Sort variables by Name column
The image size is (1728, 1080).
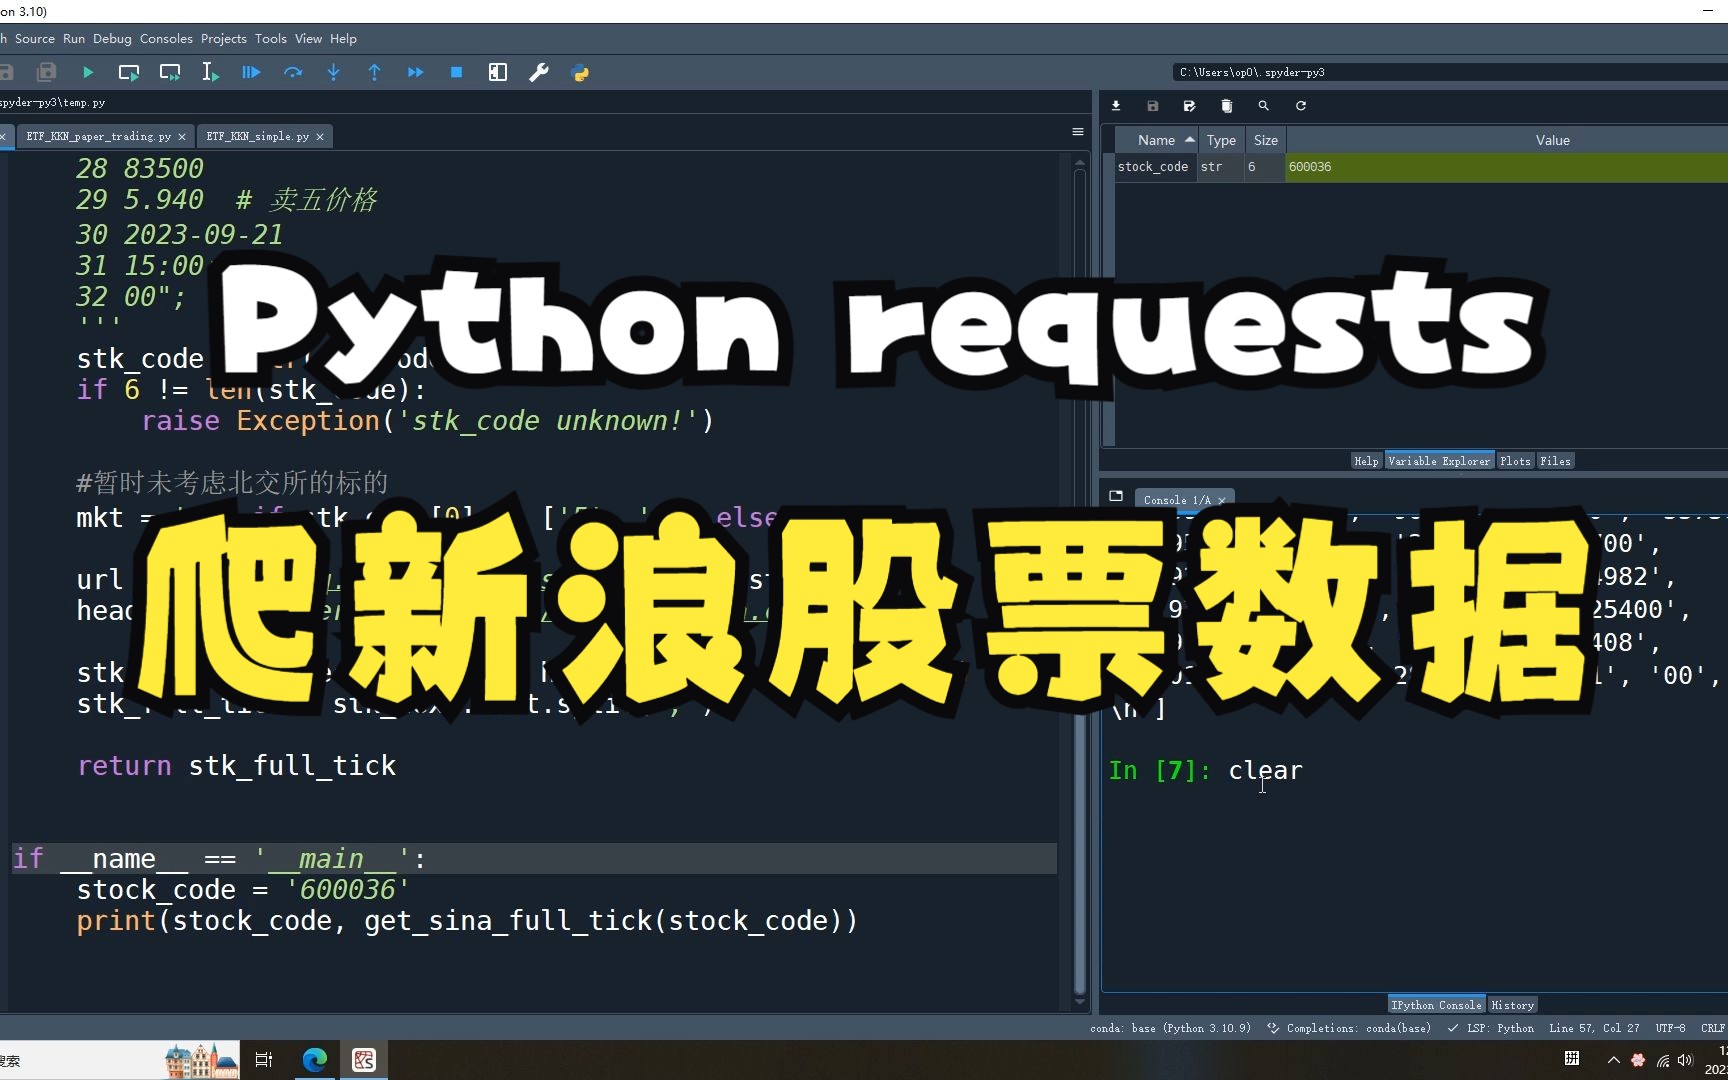(x=1155, y=140)
